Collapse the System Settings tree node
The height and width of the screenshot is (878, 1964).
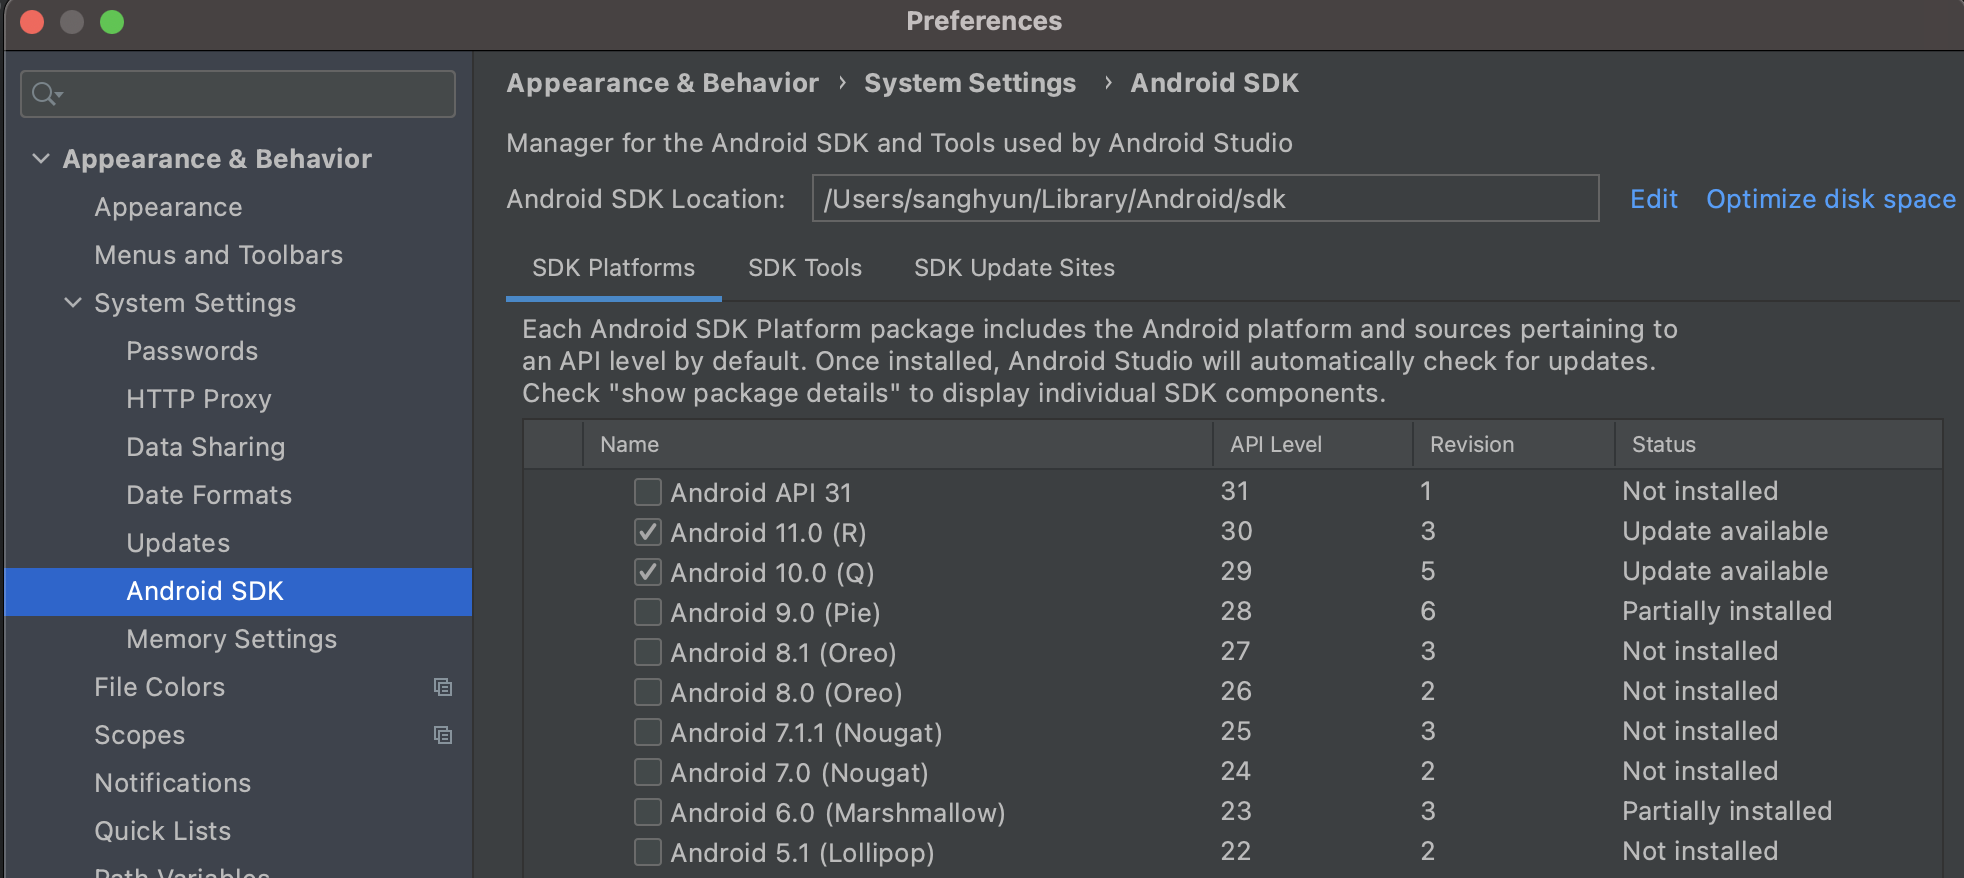point(73,303)
